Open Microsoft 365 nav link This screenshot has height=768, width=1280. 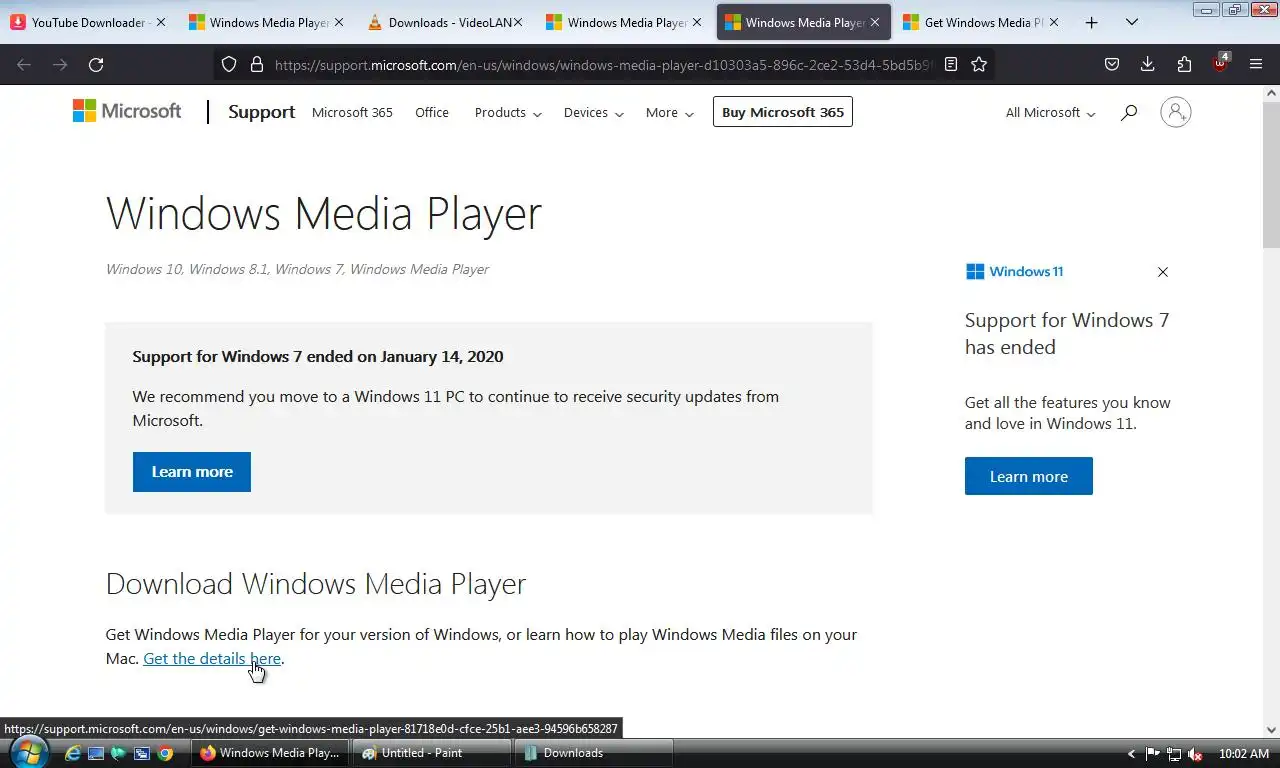coord(352,112)
